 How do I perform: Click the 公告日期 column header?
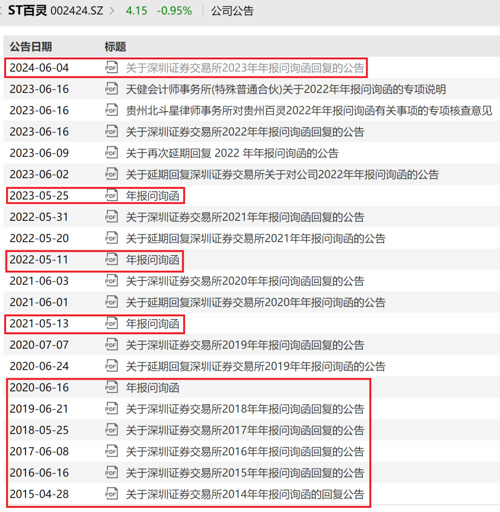(x=31, y=46)
